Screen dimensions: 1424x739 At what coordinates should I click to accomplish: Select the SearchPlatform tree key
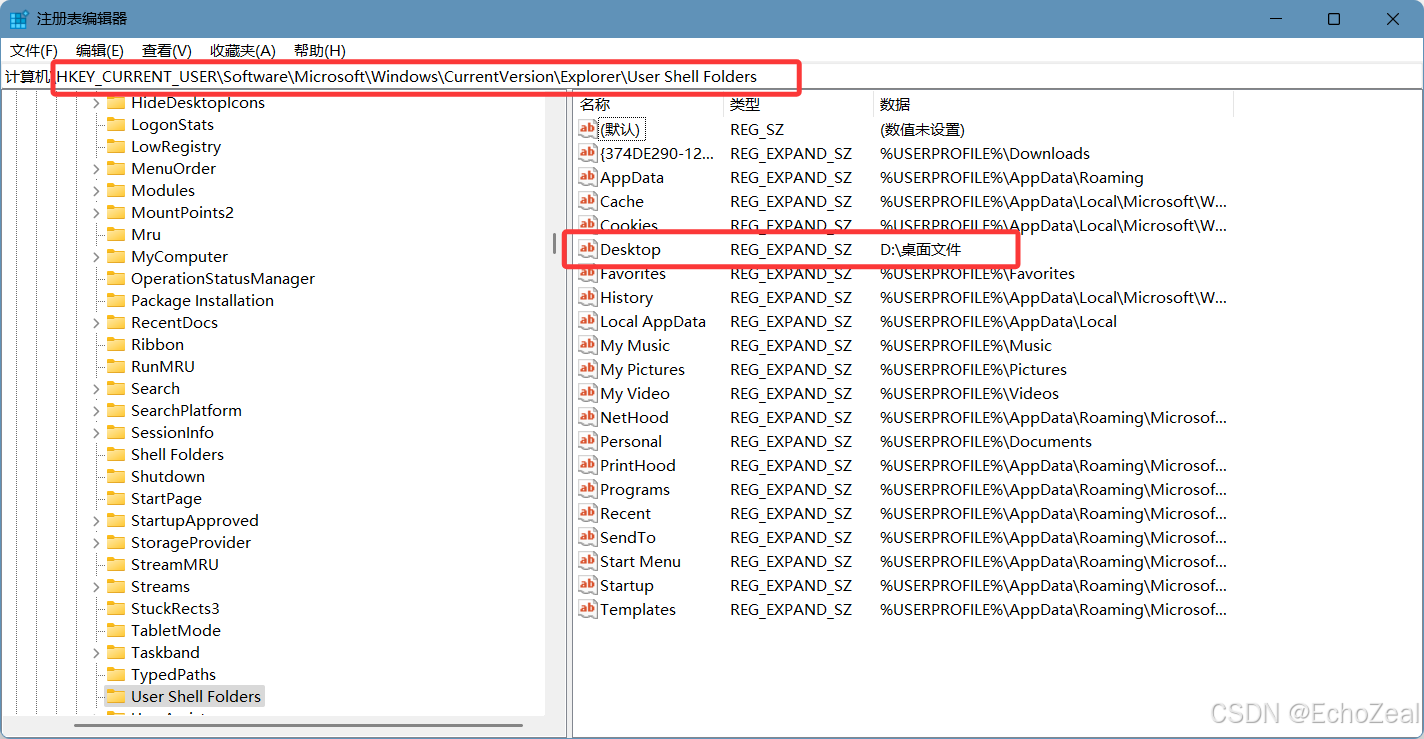(x=186, y=411)
